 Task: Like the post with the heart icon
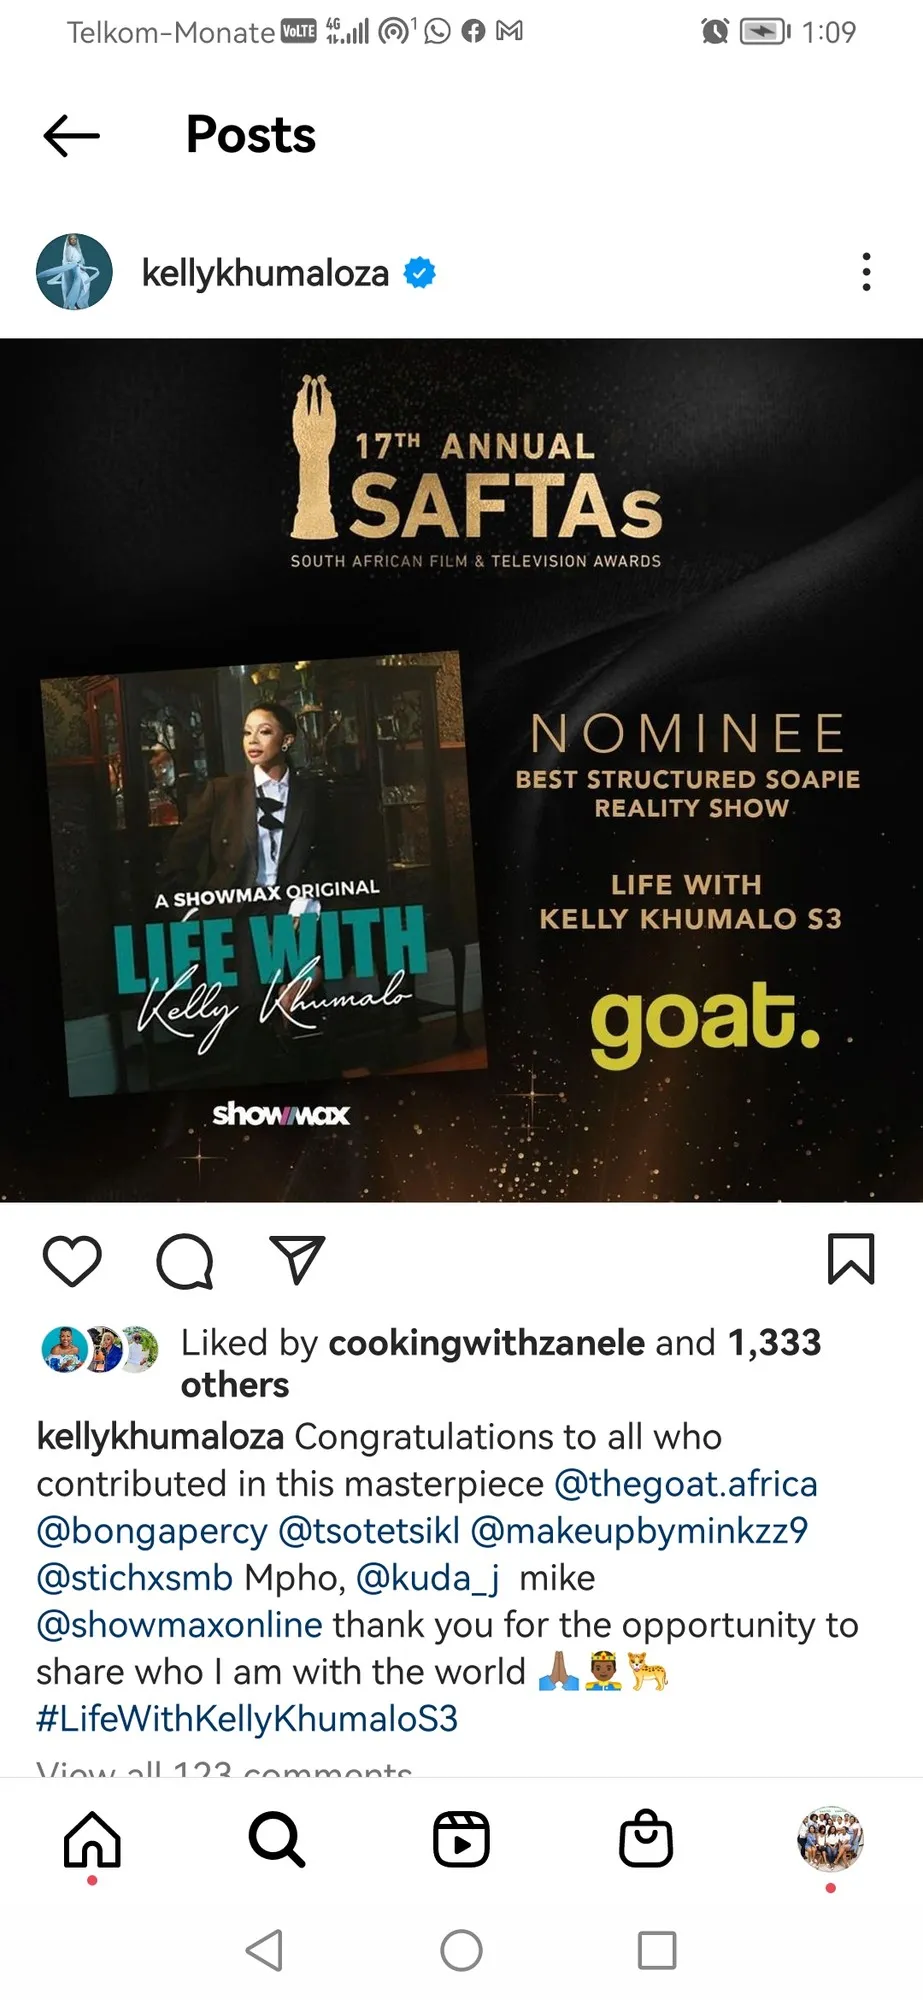point(73,1260)
